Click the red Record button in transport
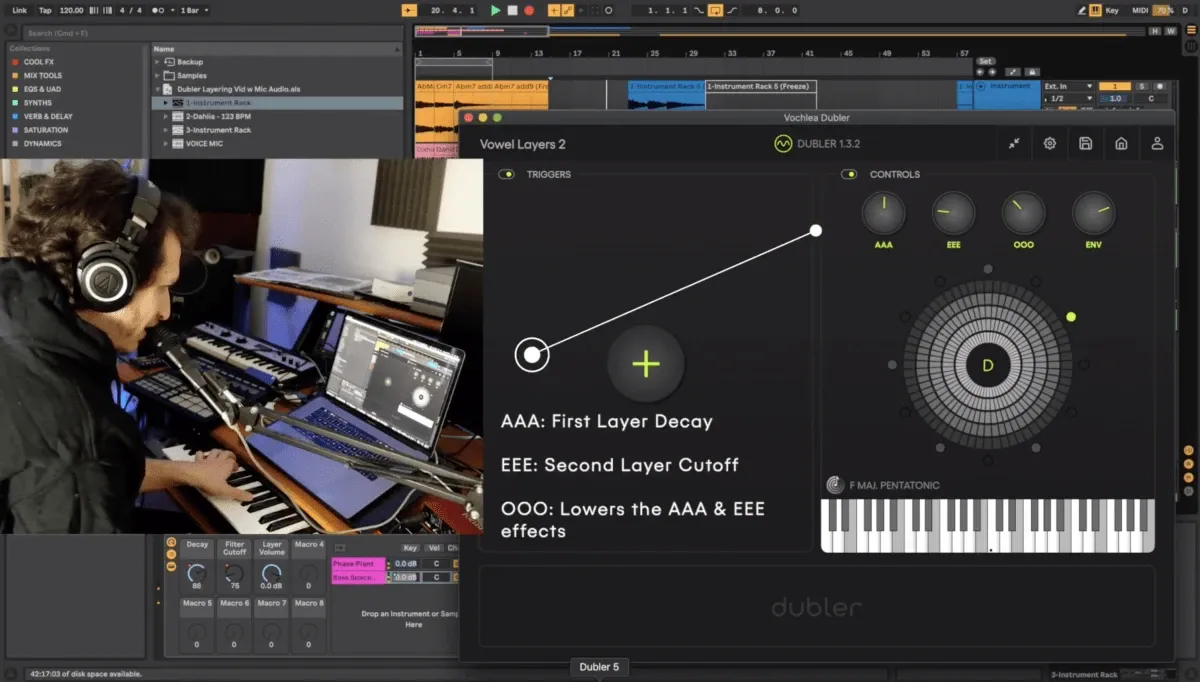This screenshot has width=1200, height=682. click(529, 10)
